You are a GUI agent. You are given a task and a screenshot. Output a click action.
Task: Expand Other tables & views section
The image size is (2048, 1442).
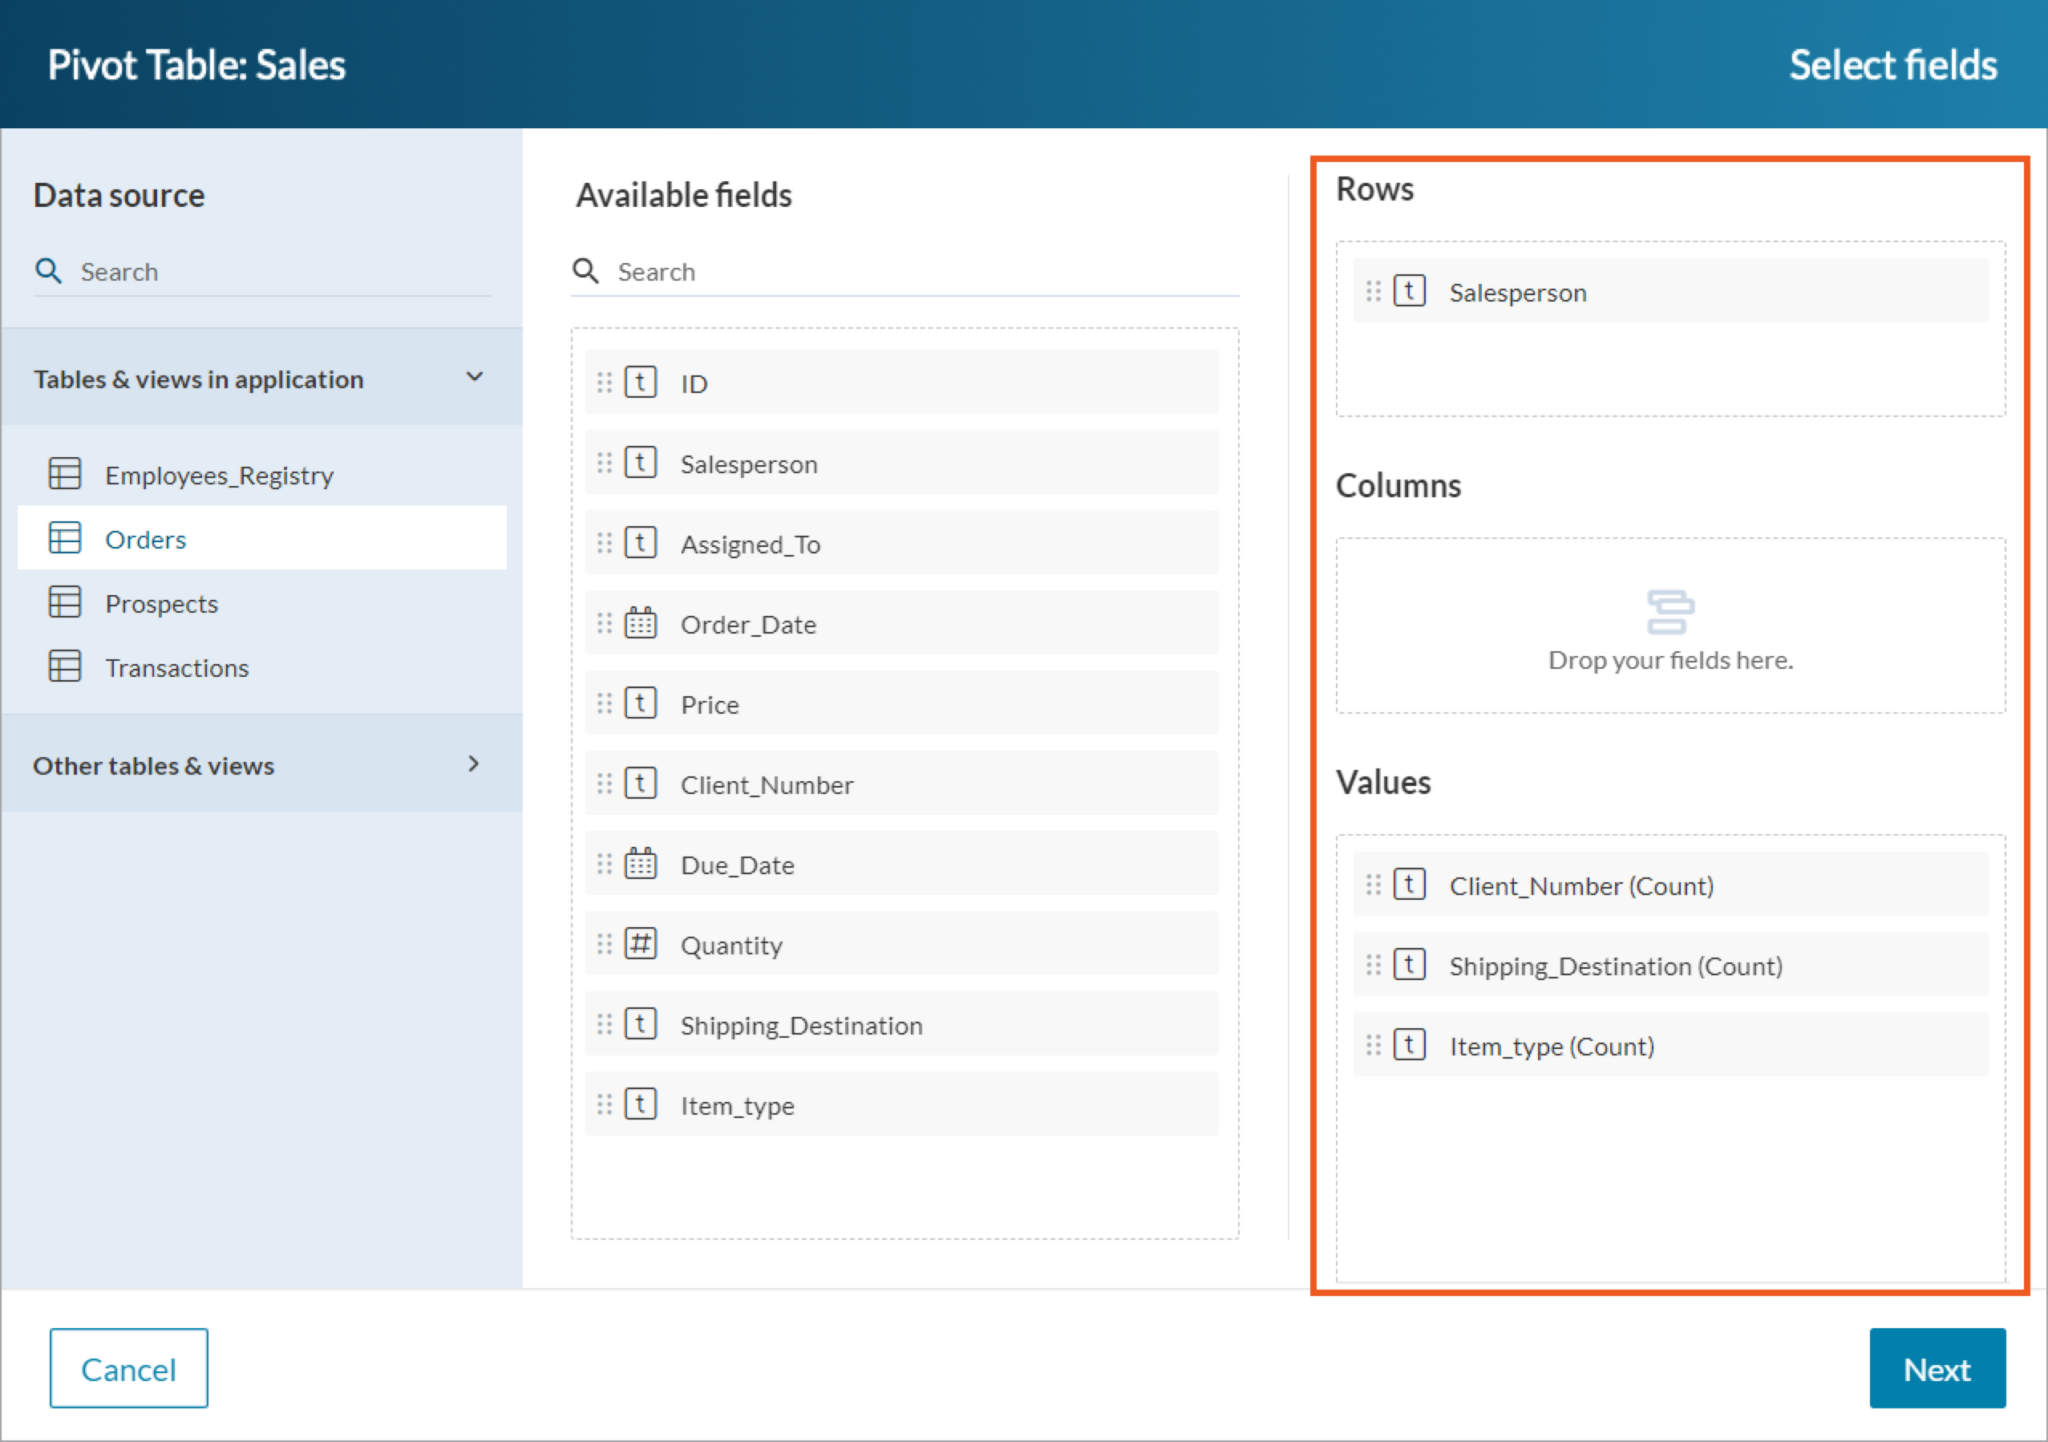coord(474,764)
